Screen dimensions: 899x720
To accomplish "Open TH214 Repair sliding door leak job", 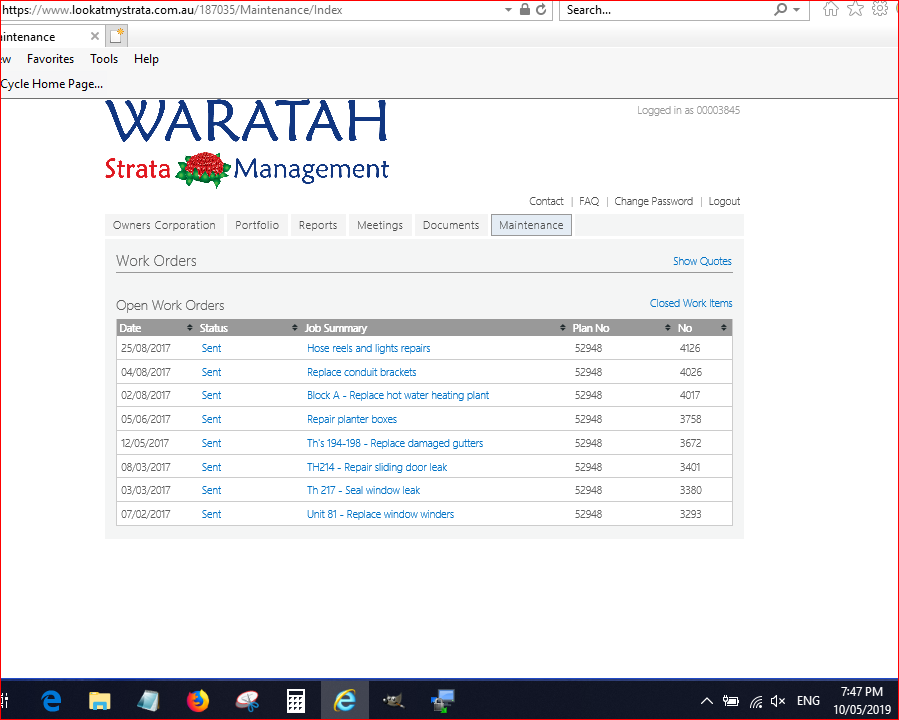I will (377, 467).
